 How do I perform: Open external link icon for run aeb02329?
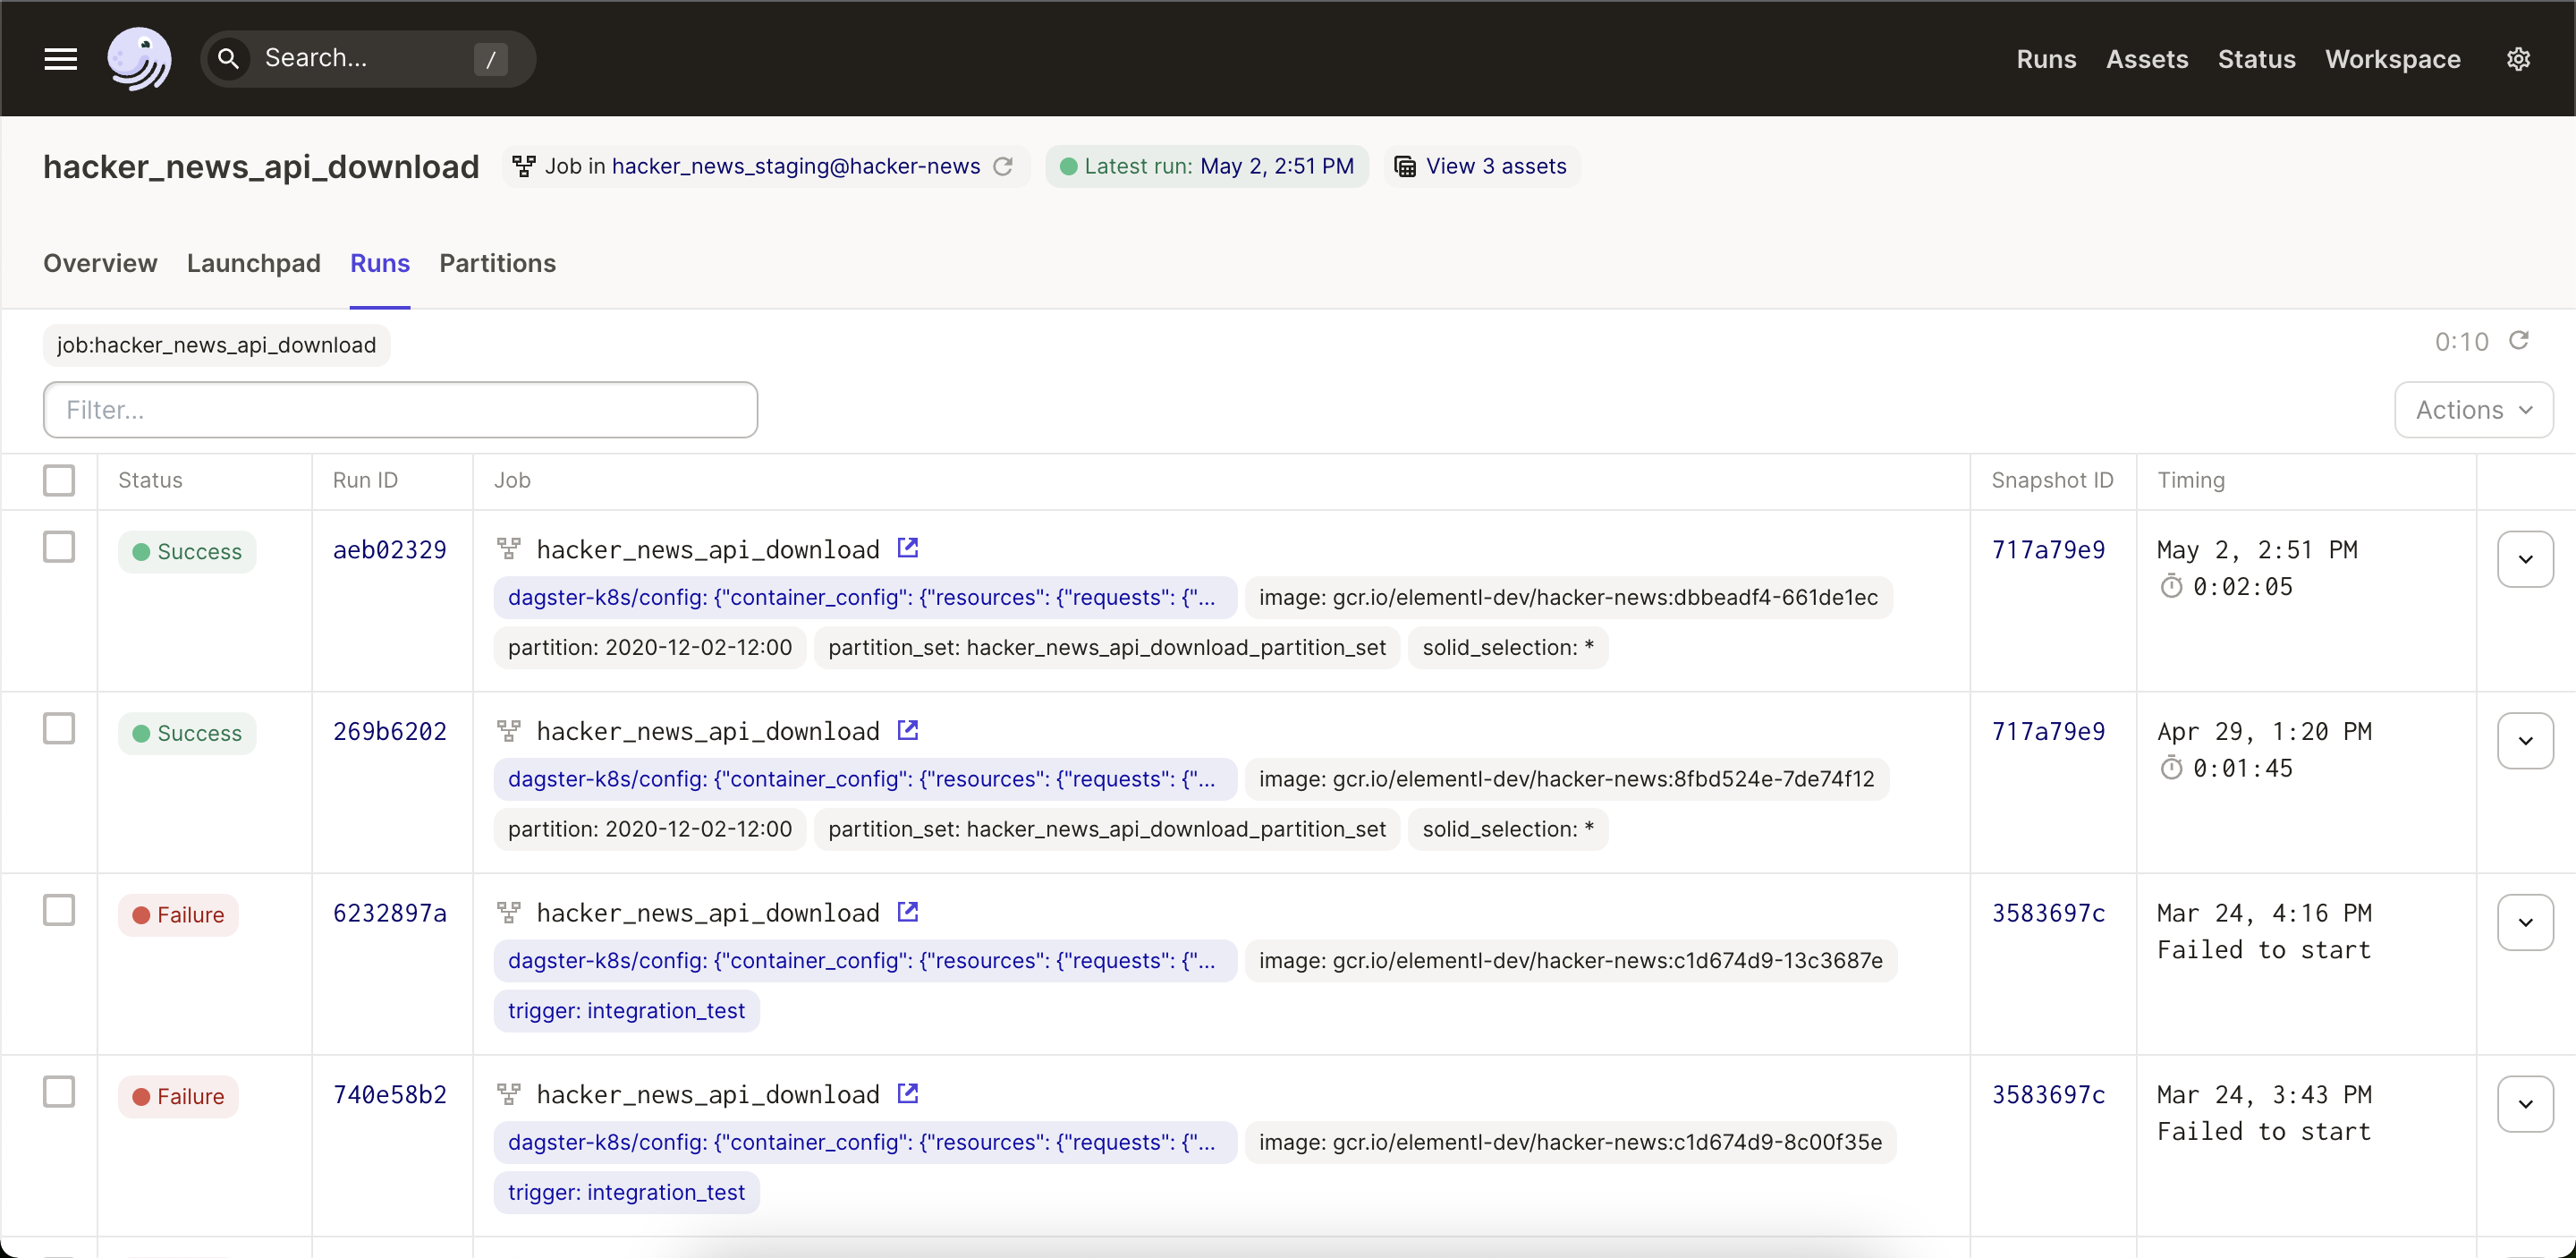point(907,548)
